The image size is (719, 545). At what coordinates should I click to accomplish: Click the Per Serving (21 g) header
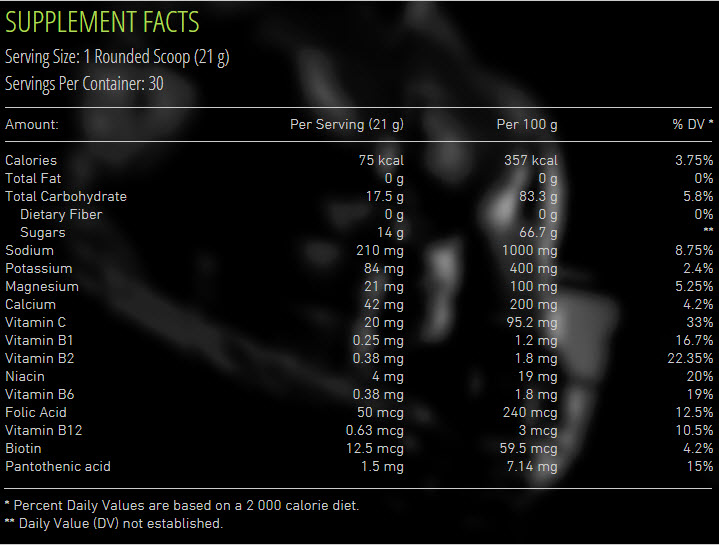(346, 125)
